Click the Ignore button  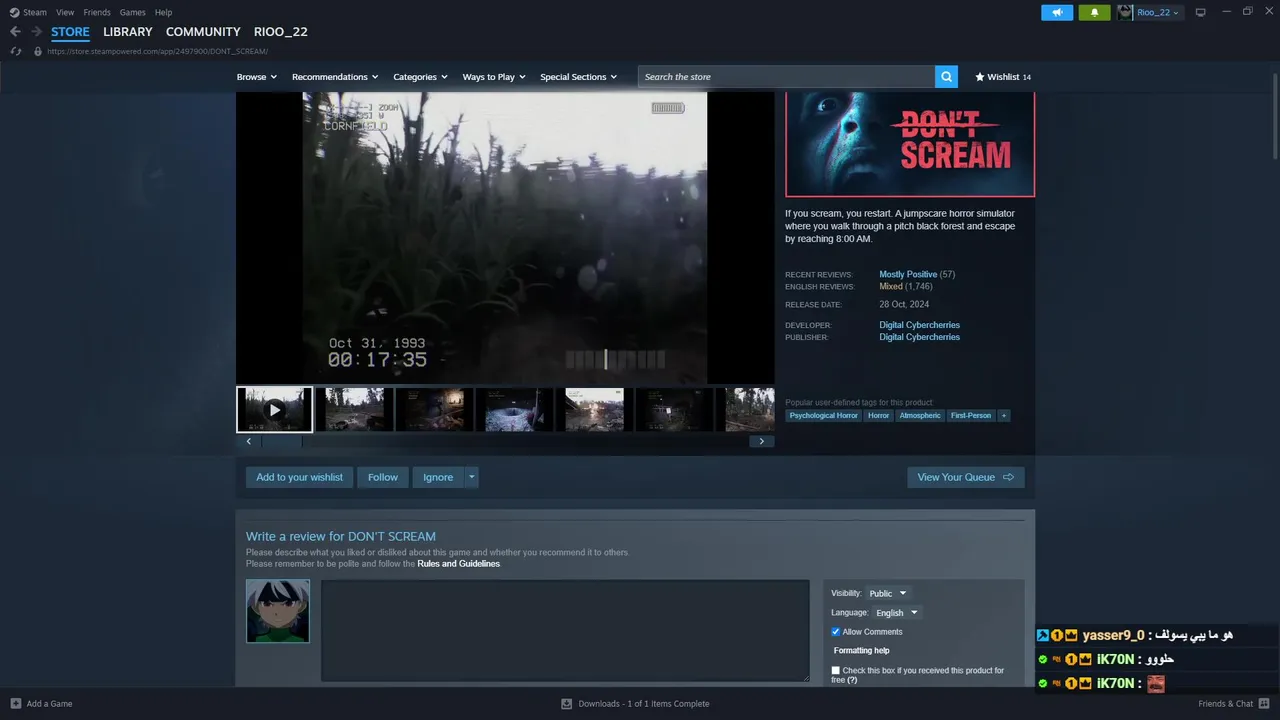(x=438, y=477)
